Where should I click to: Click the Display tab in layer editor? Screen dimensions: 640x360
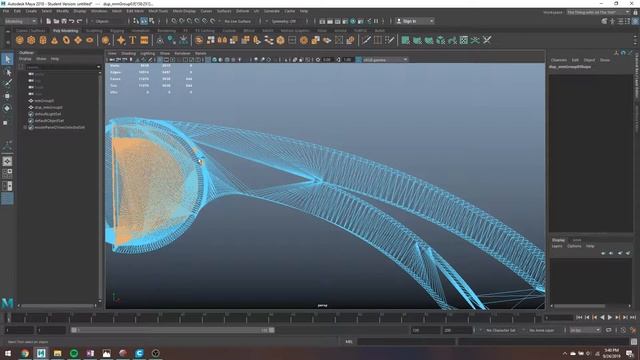558,240
